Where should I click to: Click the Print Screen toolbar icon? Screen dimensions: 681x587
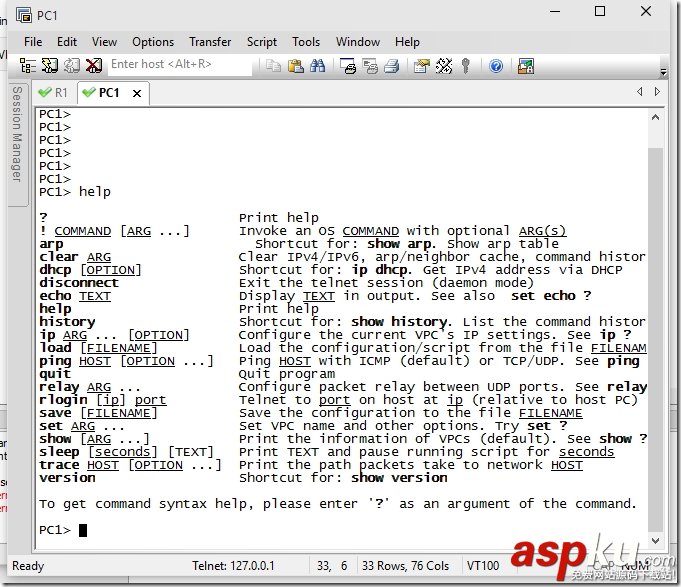pyautogui.click(x=348, y=66)
